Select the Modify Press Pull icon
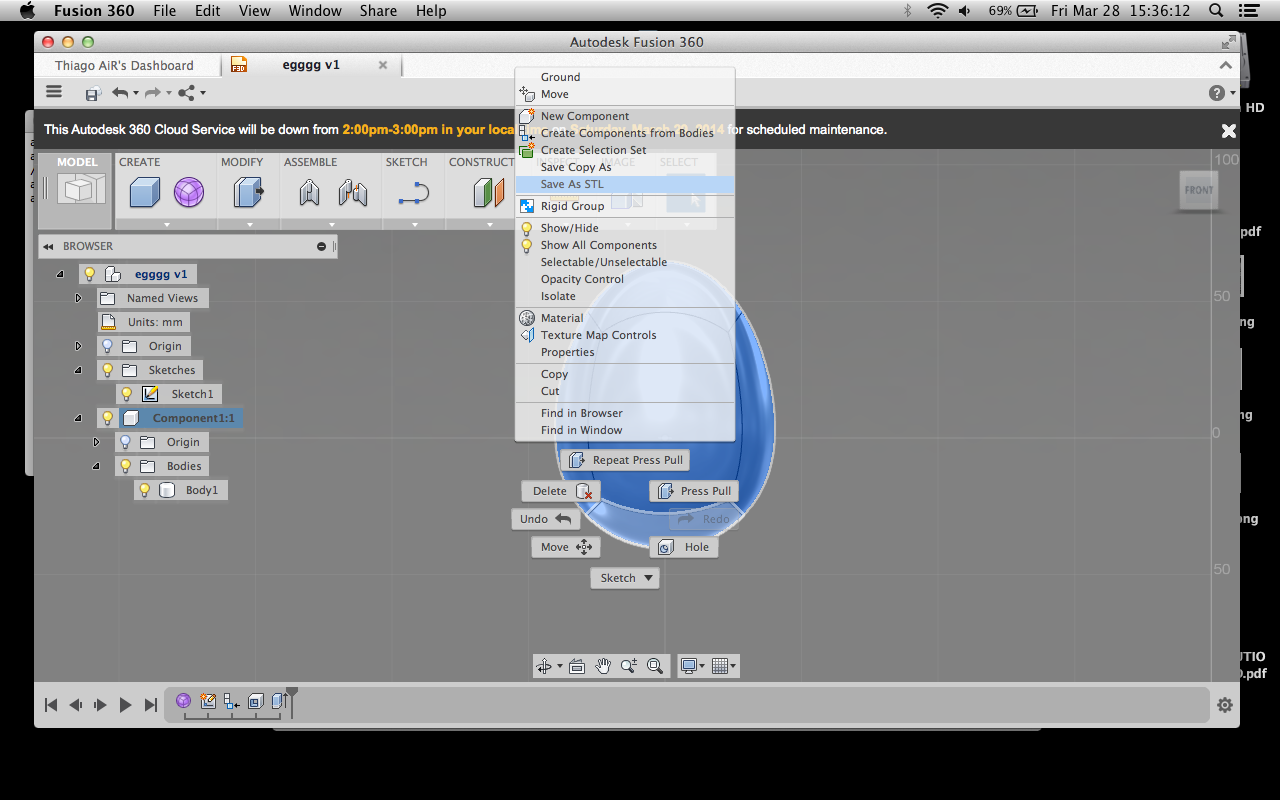The width and height of the screenshot is (1280, 800). 248,191
